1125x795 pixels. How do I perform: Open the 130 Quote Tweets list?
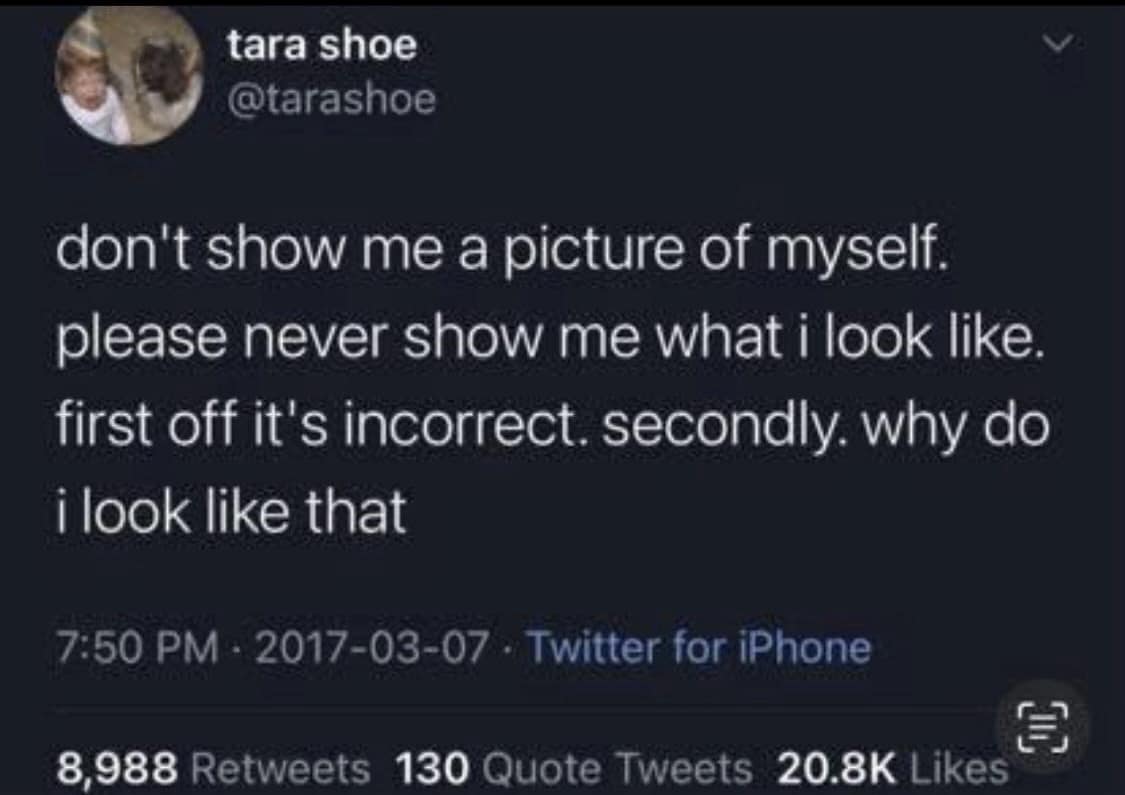[573, 767]
